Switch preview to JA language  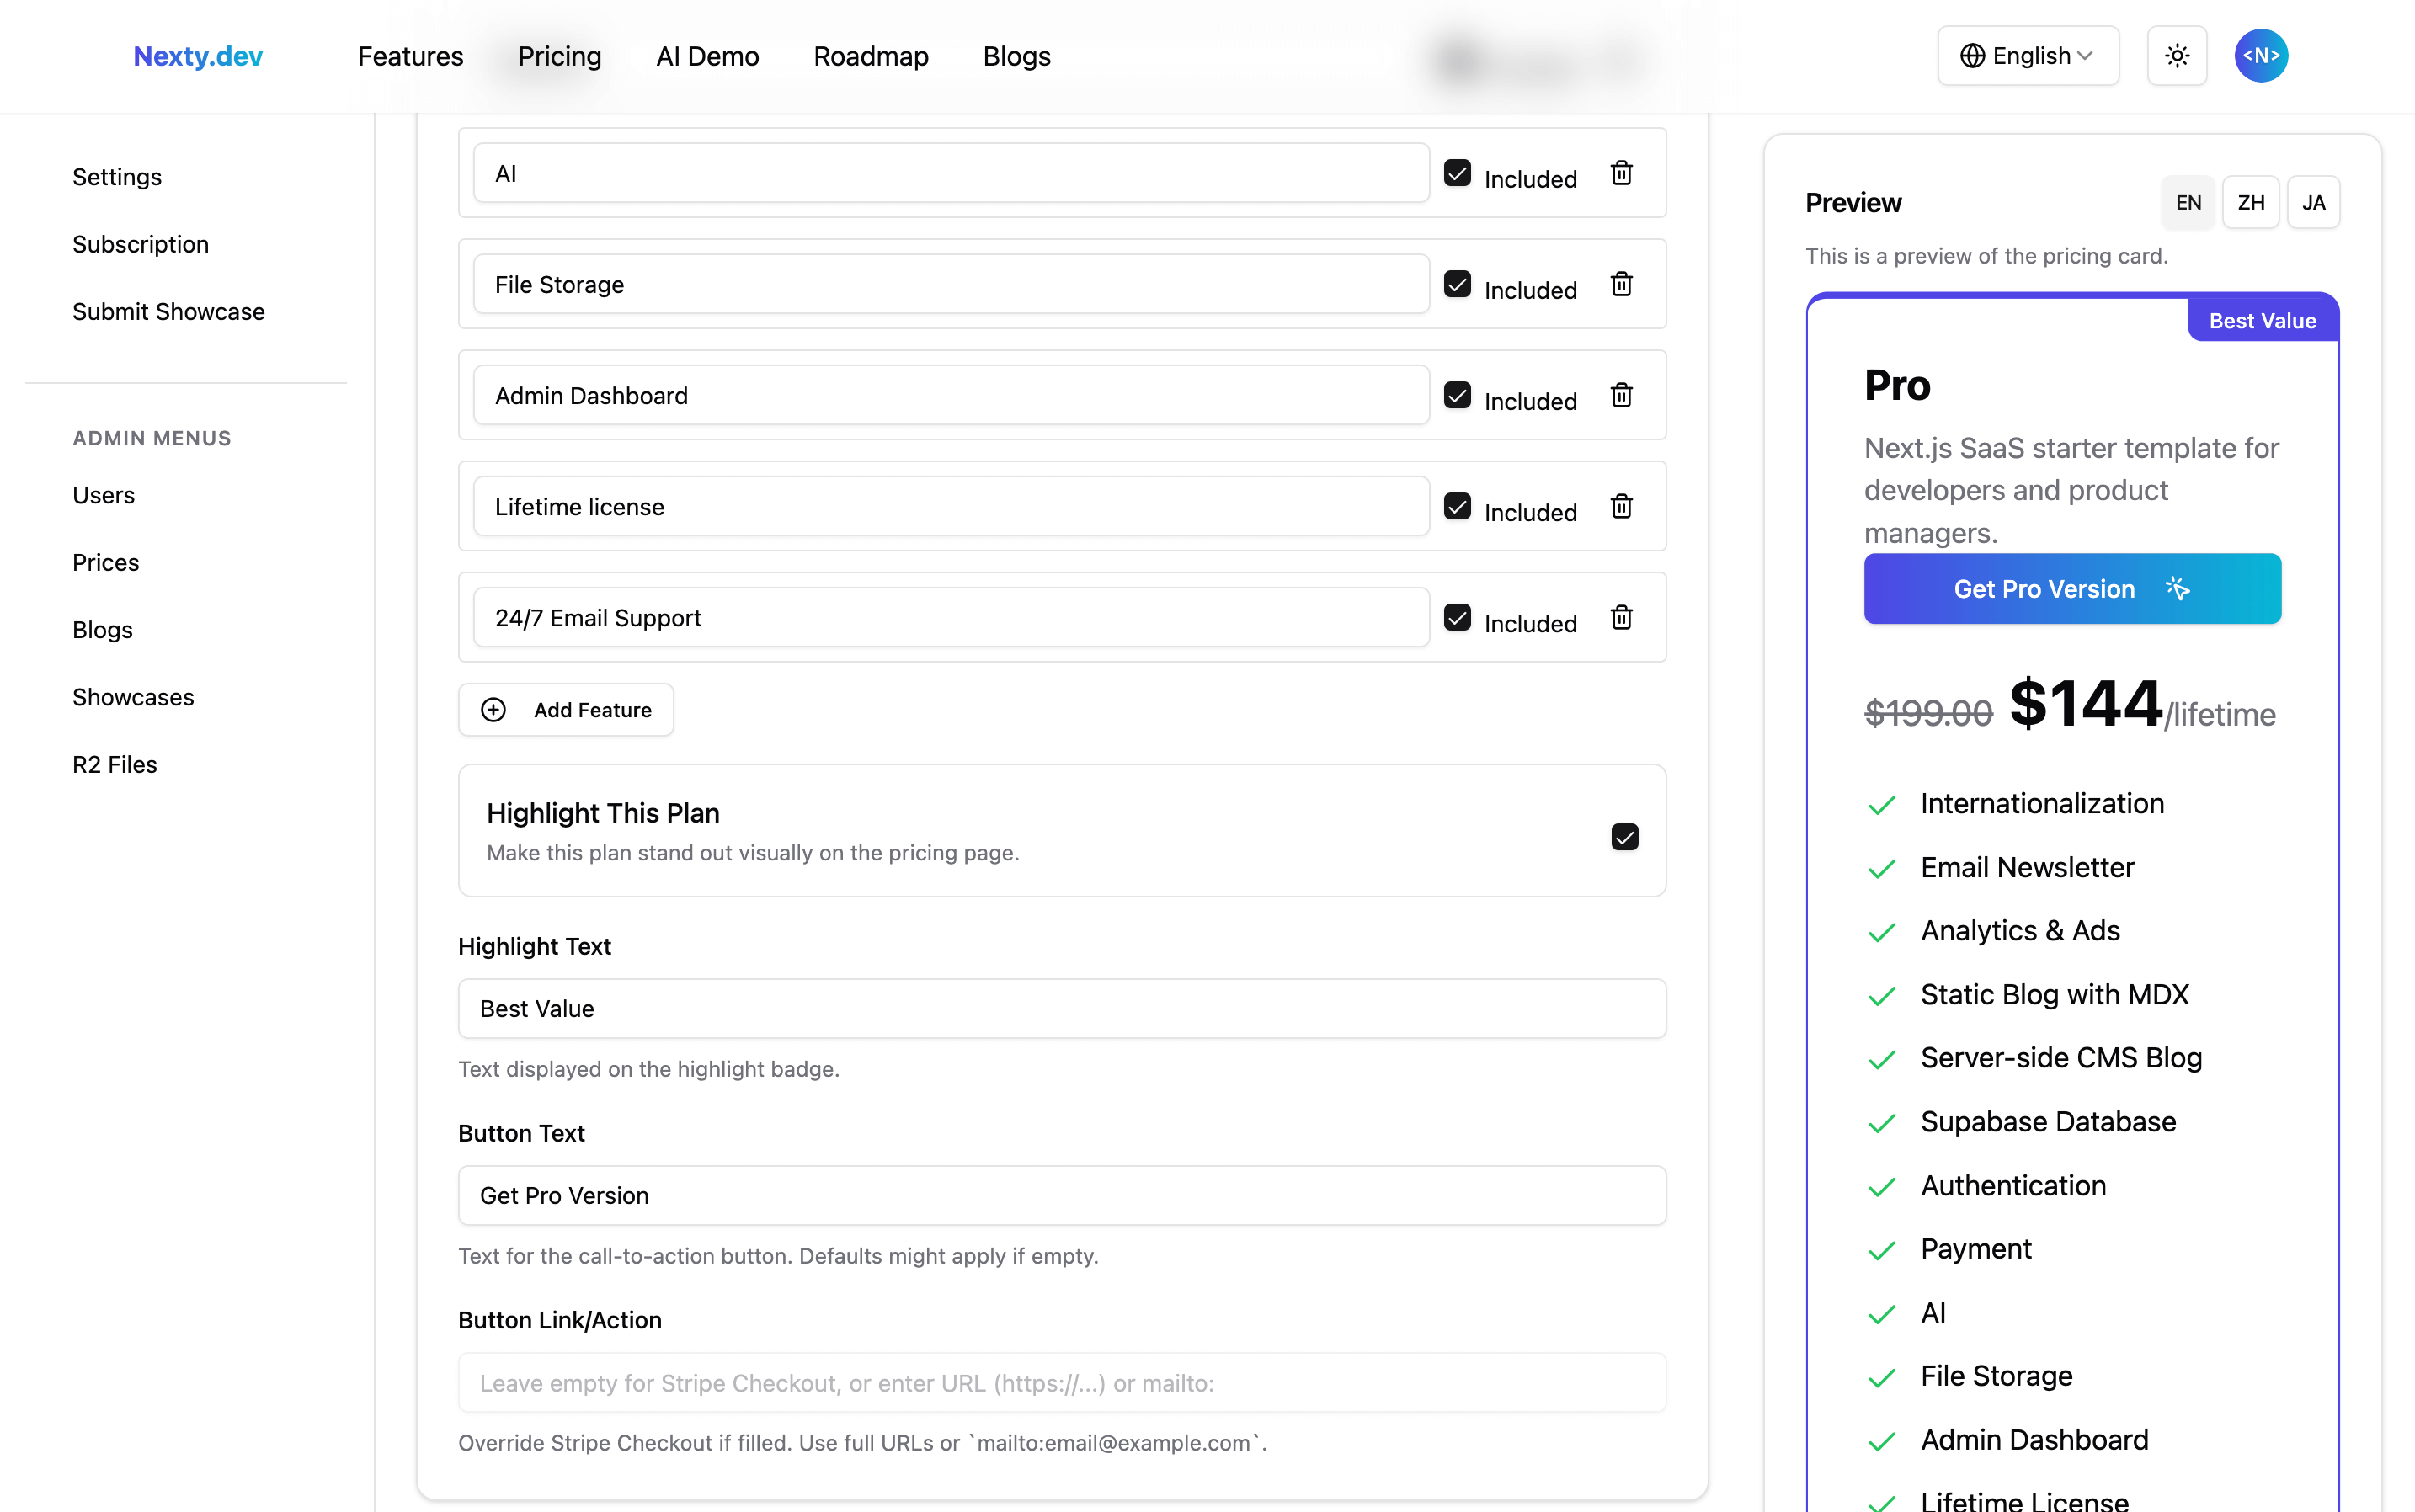[x=2313, y=203]
